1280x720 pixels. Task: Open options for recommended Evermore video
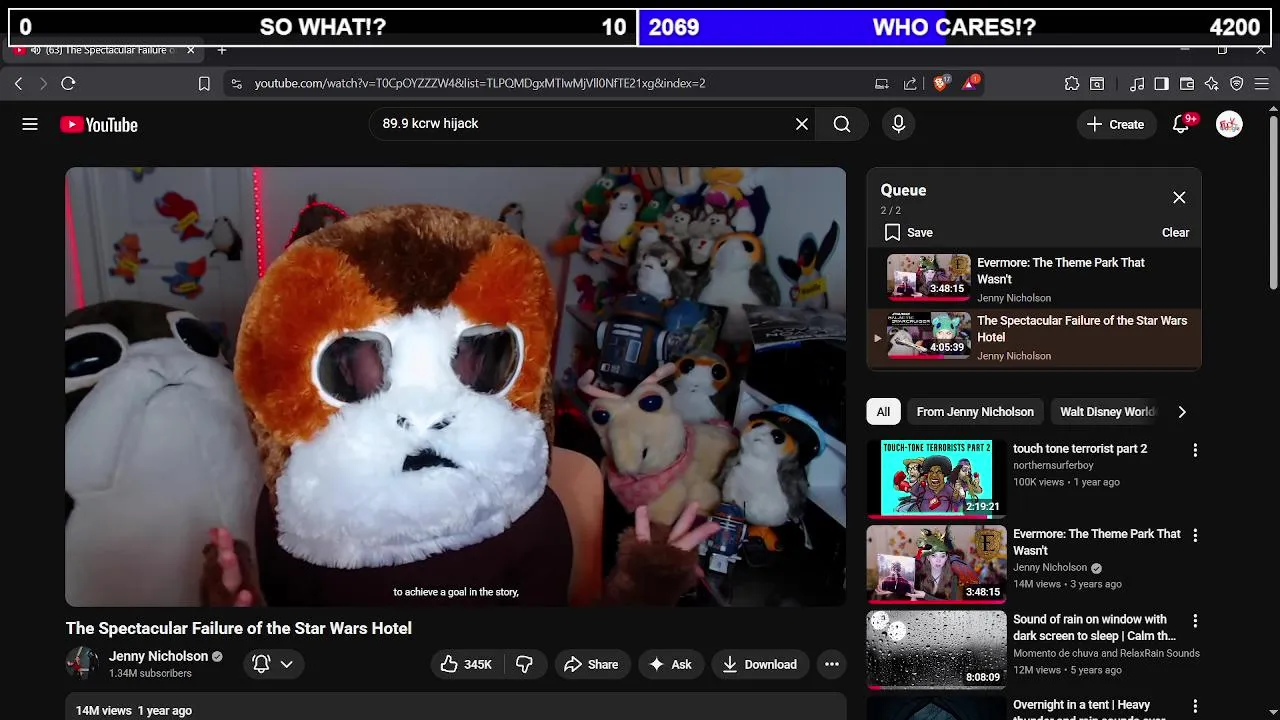pyautogui.click(x=1195, y=536)
